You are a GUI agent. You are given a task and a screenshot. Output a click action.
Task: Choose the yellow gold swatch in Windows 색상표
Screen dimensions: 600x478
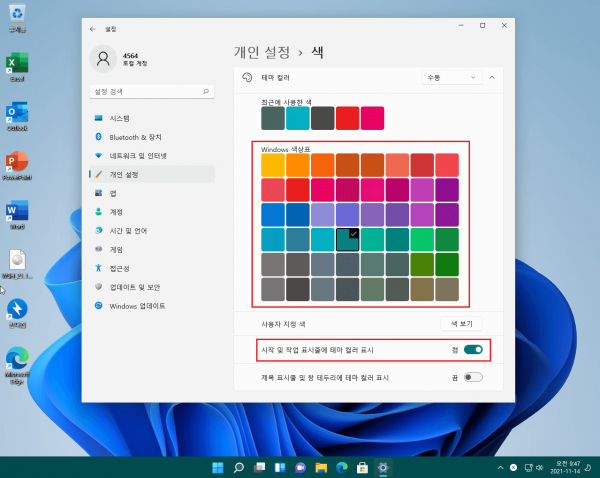click(273, 165)
